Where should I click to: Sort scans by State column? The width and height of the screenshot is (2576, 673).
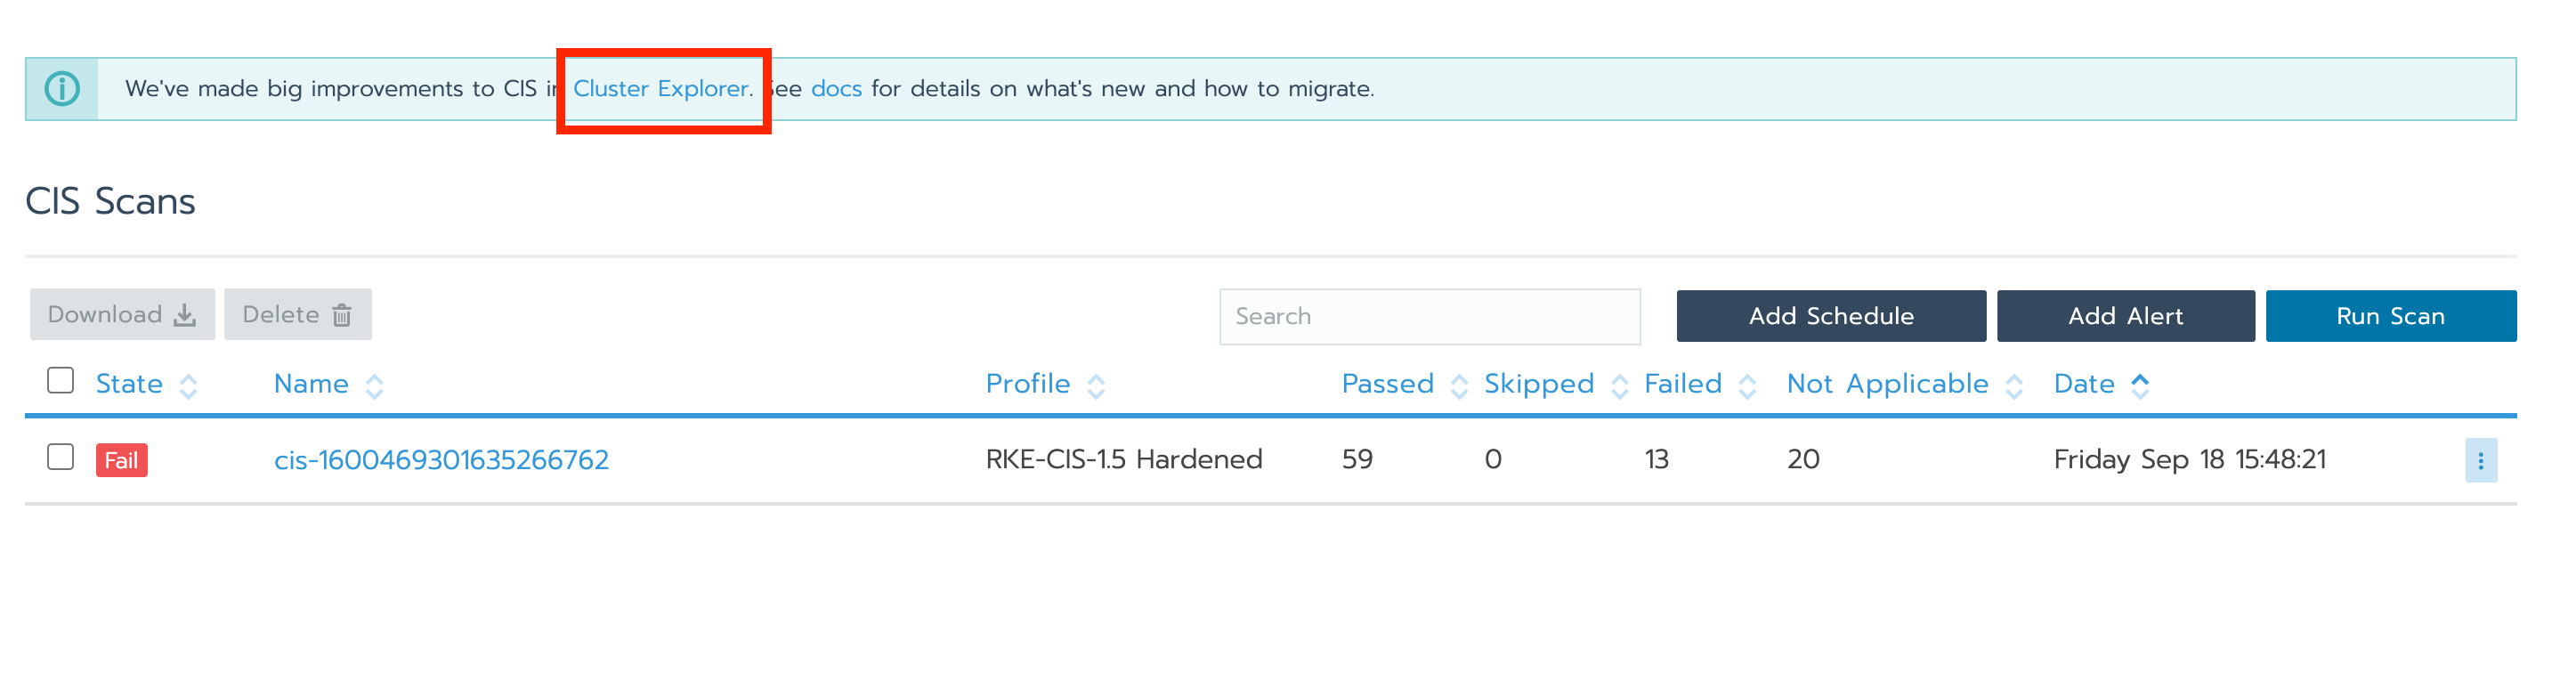pos(190,384)
